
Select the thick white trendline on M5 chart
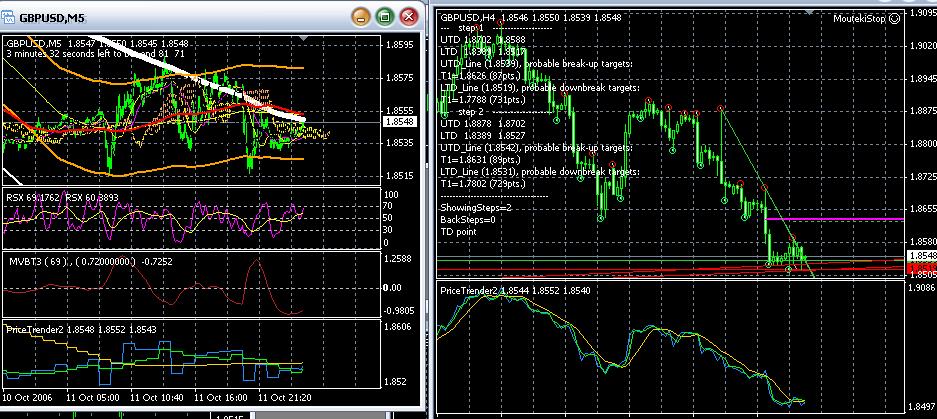click(201, 79)
